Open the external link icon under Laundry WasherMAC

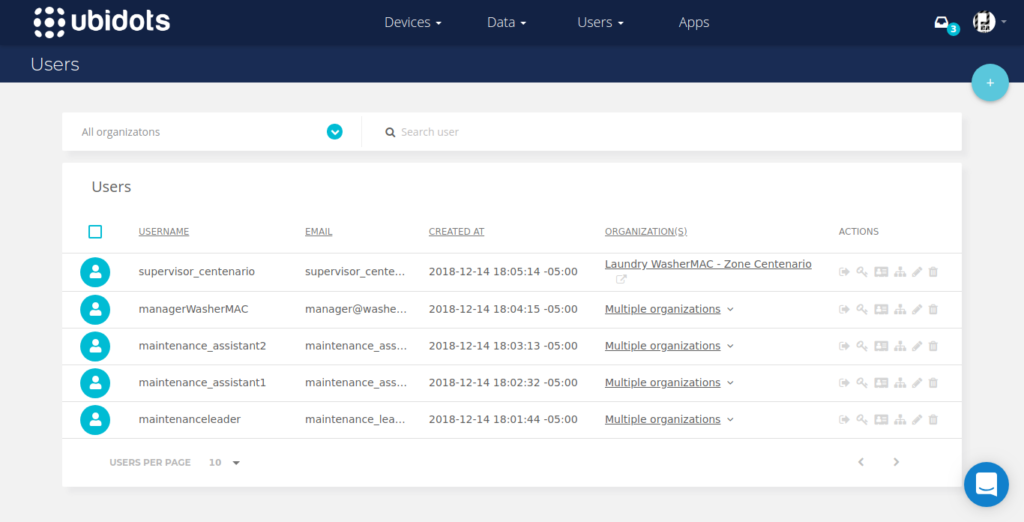[621, 279]
